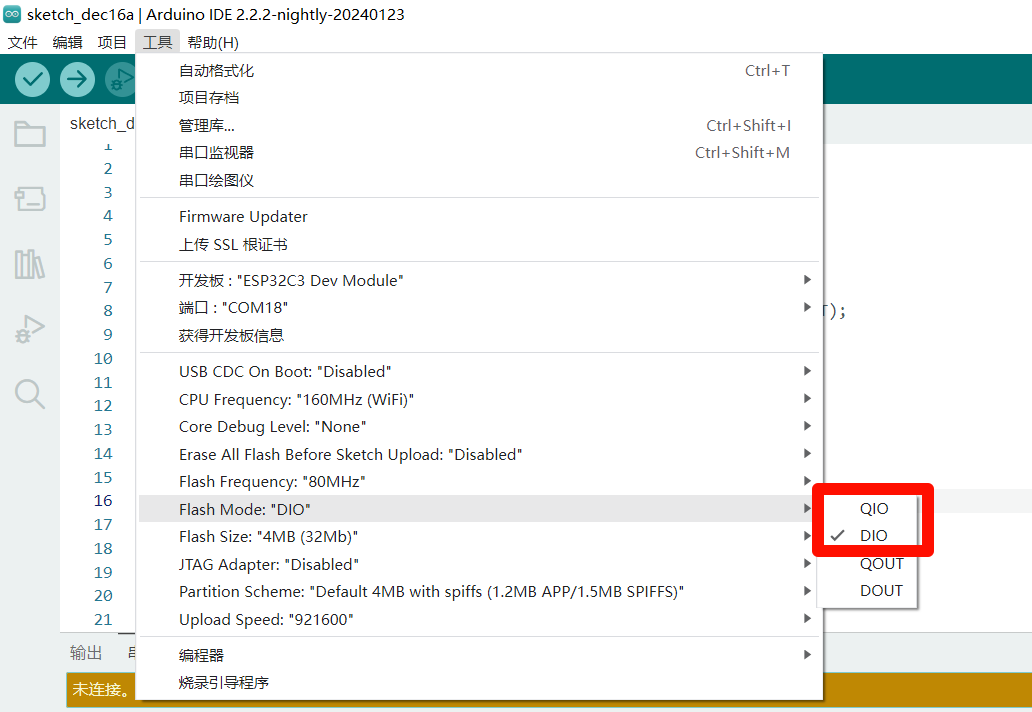Open the Boards Manager sidebar icon
Viewport: 1032px width, 712px height.
pyautogui.click(x=30, y=199)
